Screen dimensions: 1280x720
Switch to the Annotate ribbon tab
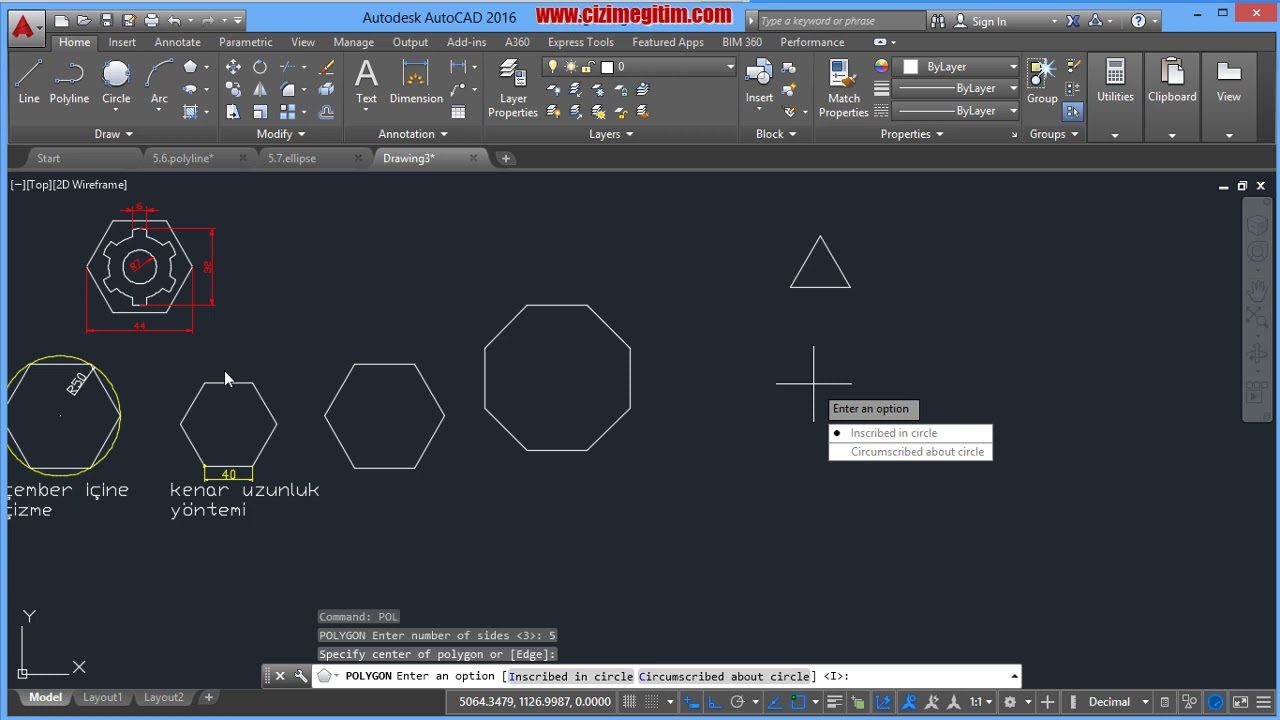[x=177, y=42]
